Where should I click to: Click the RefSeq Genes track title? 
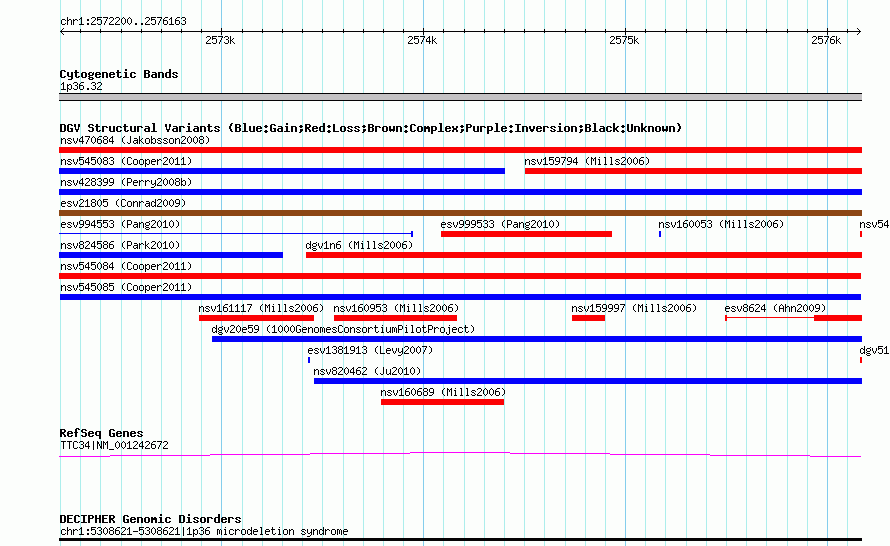tap(101, 433)
